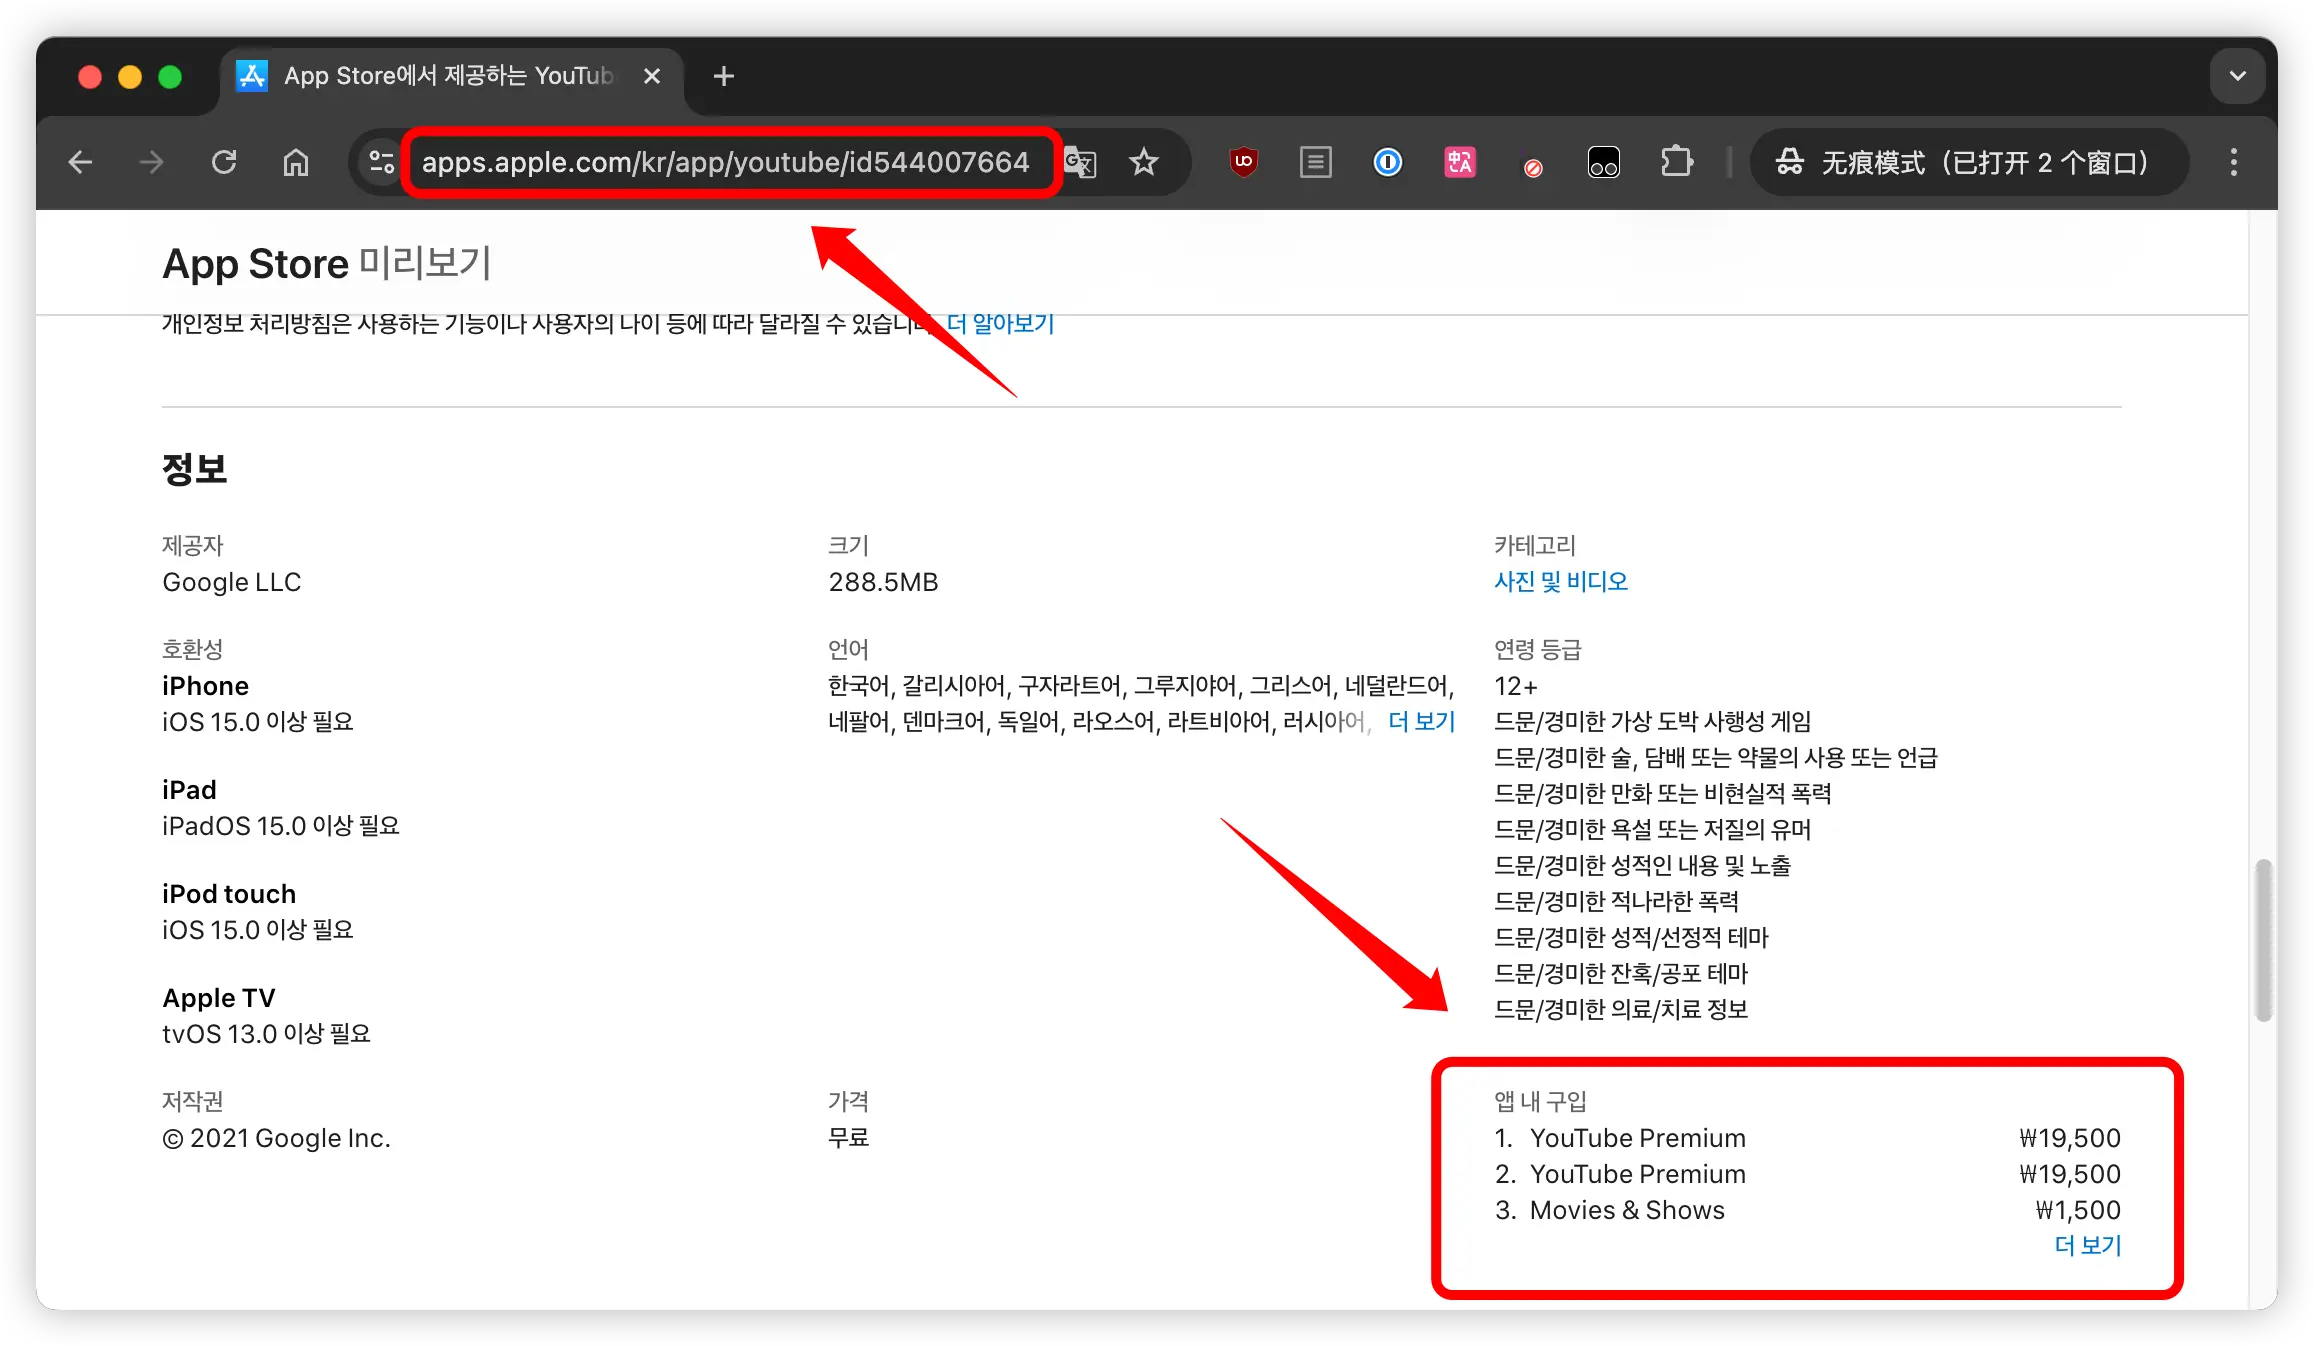Select the 288.5MB size value
The width and height of the screenshot is (2314, 1346).
tap(883, 582)
